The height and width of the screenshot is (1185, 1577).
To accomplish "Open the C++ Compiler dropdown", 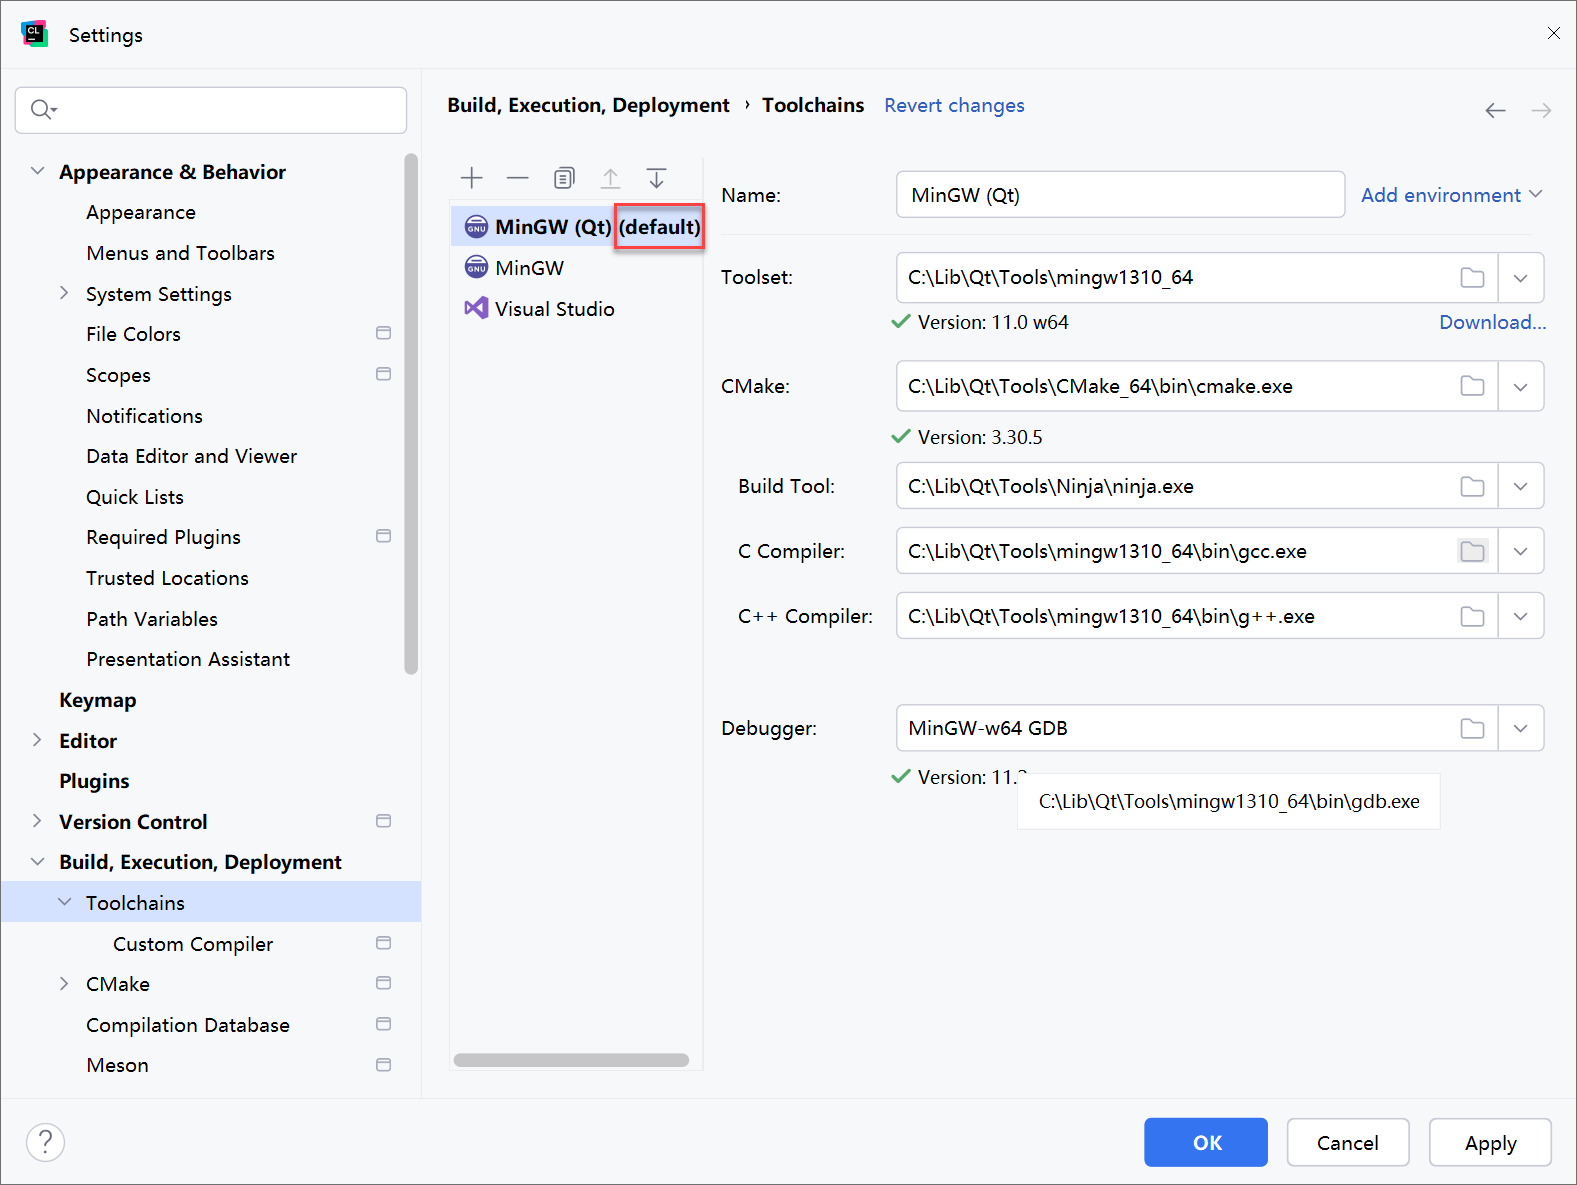I will tap(1521, 616).
